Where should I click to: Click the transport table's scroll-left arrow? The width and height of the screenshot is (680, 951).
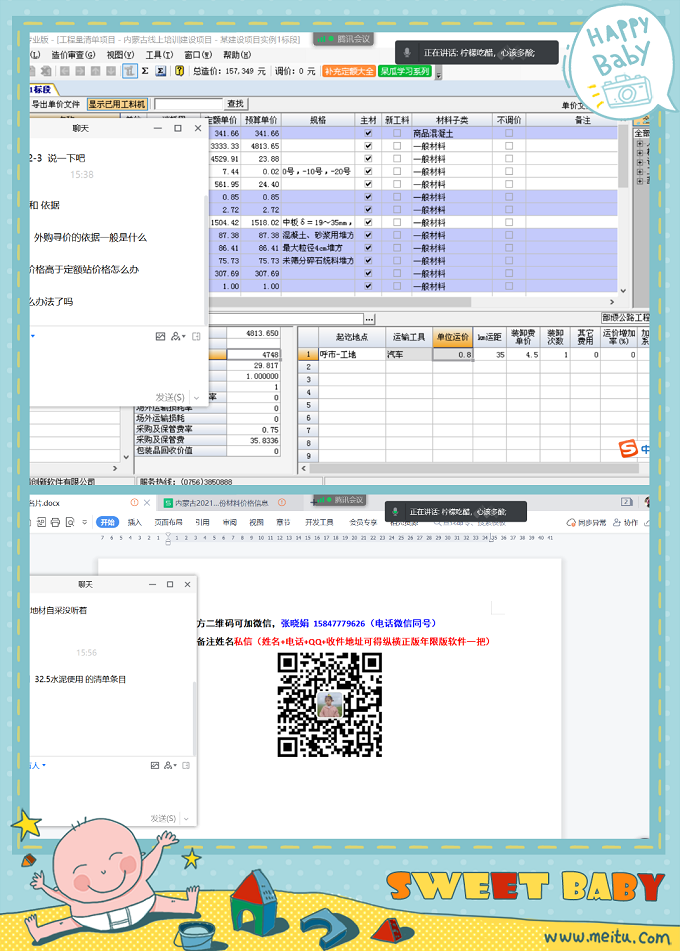304,468
